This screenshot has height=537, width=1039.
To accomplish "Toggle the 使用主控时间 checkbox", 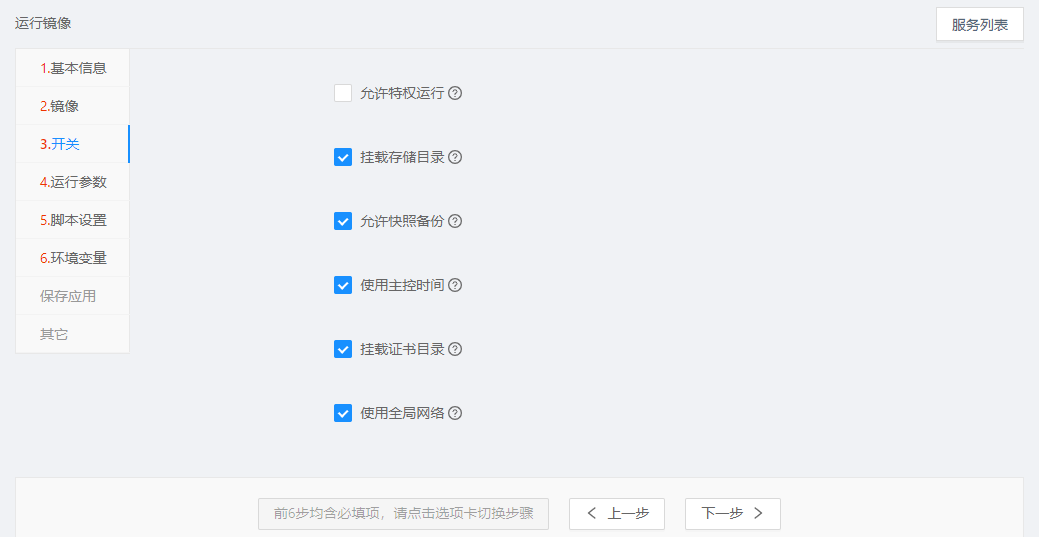I will 343,285.
